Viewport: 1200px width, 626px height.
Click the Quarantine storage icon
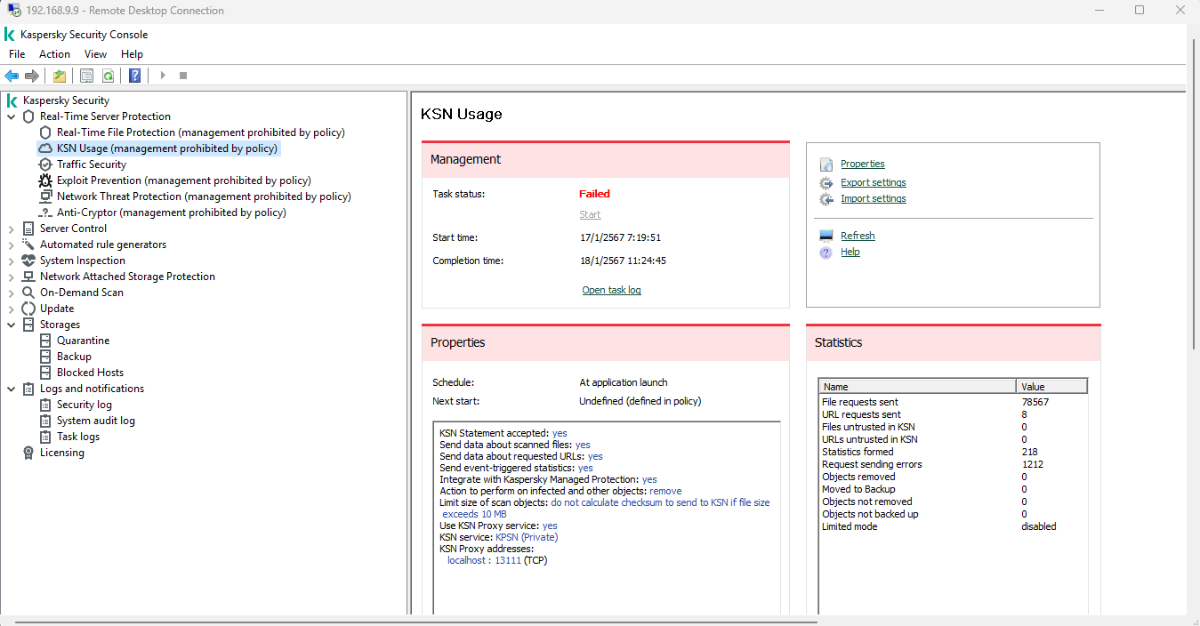[x=45, y=341]
